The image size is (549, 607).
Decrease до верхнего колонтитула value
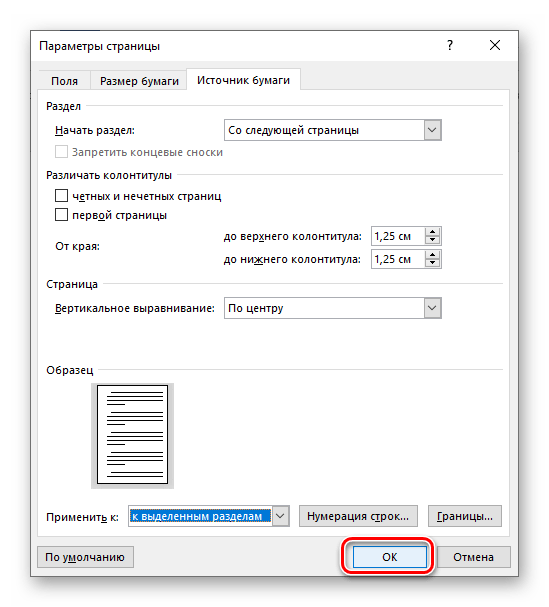coord(432,240)
